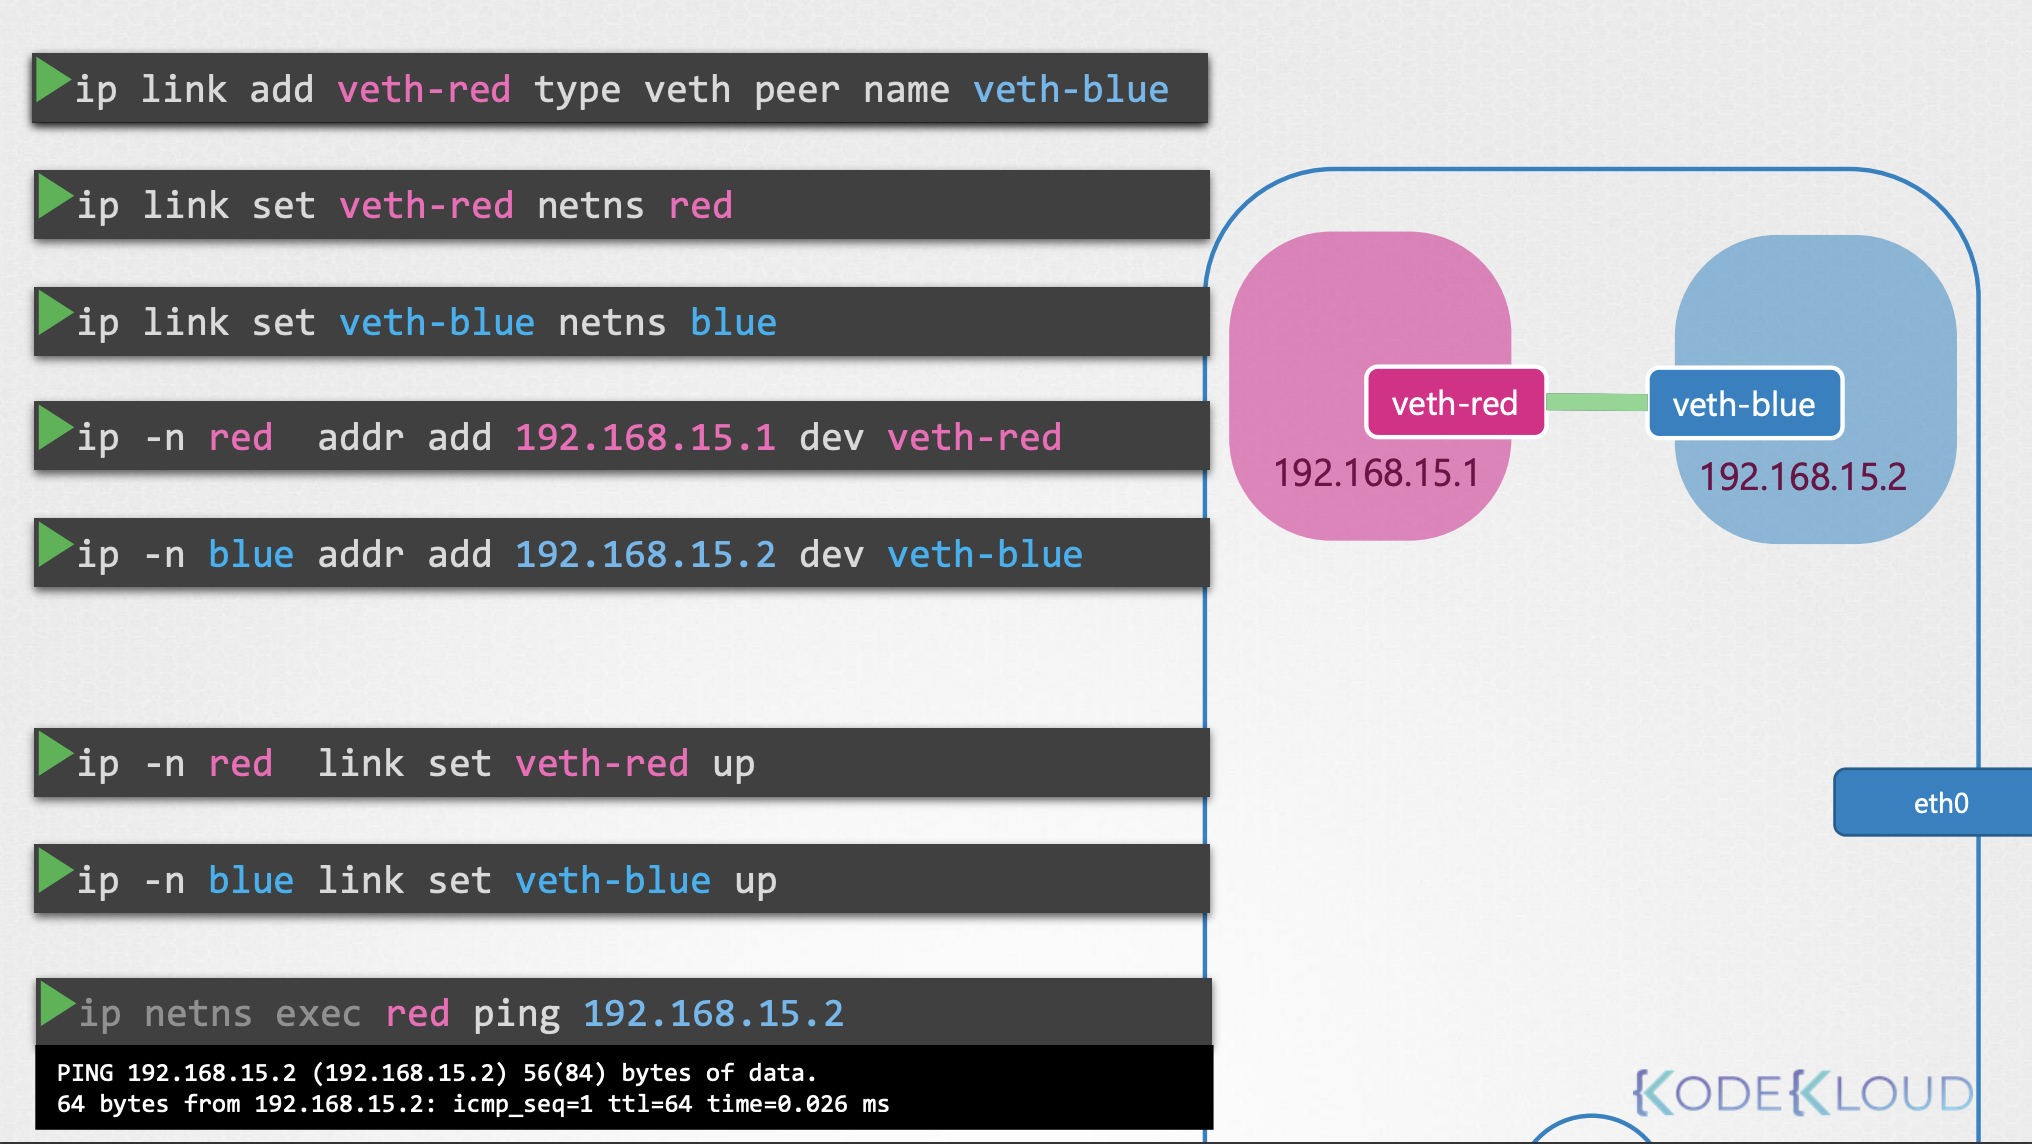Click 'up' in the 'veth-blue up' command

[x=755, y=883]
